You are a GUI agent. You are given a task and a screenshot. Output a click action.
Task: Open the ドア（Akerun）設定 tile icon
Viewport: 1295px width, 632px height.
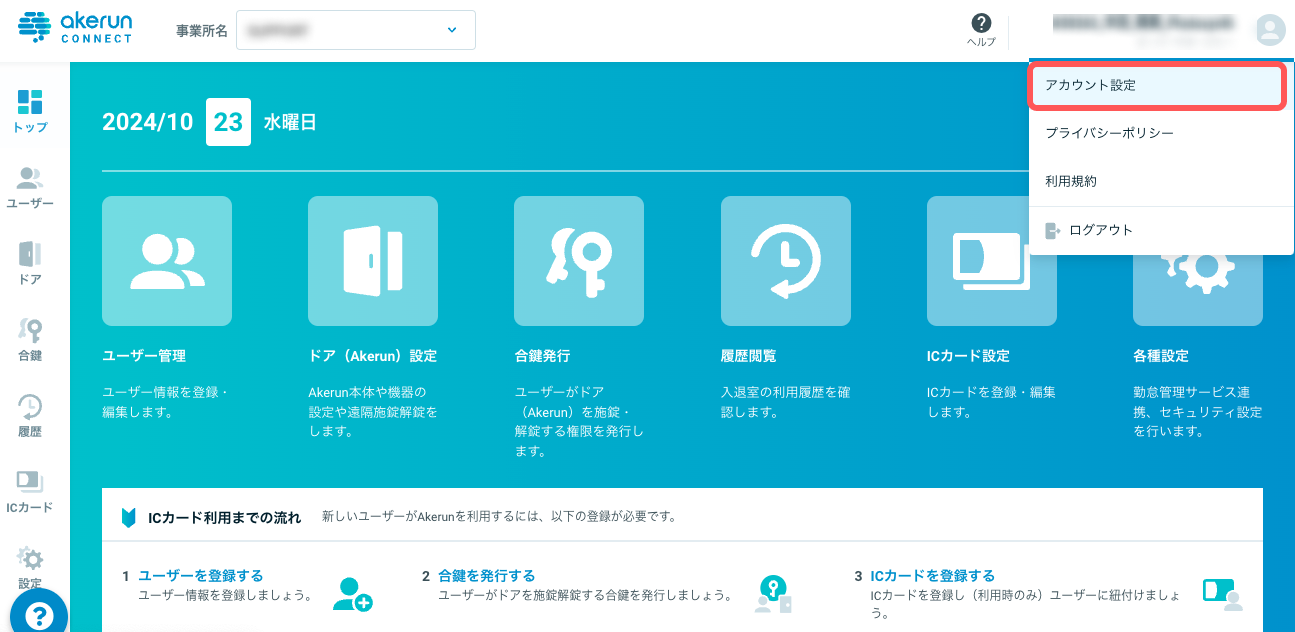373,261
